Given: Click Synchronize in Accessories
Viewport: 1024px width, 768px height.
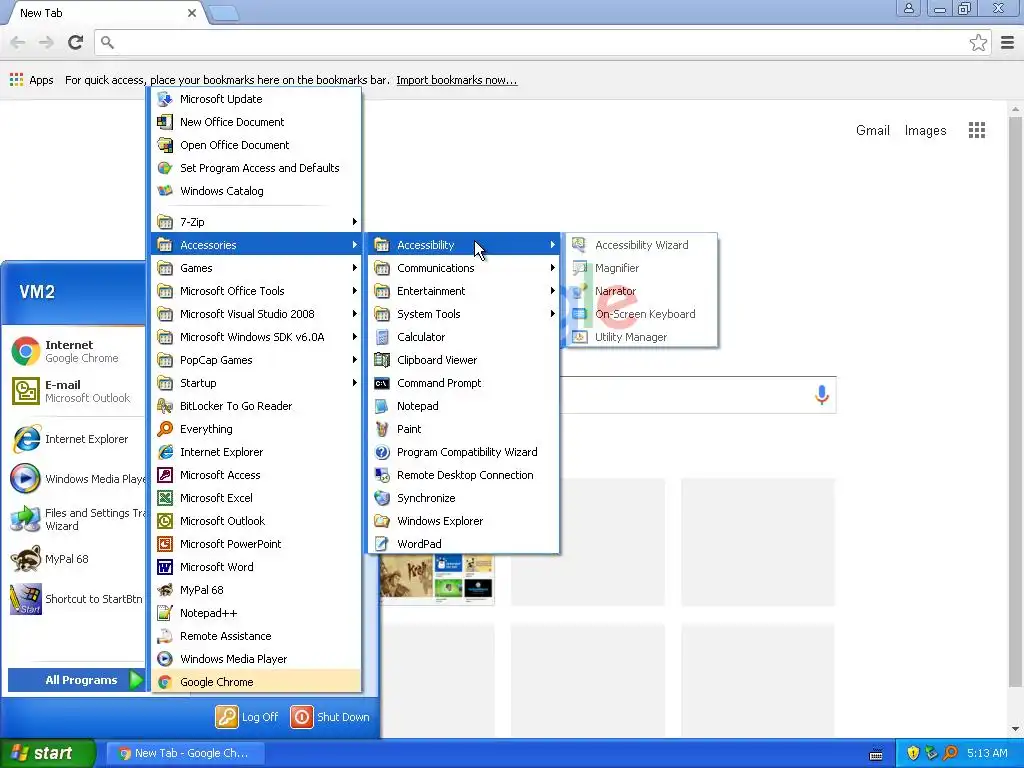Looking at the screenshot, I should 464,498.
